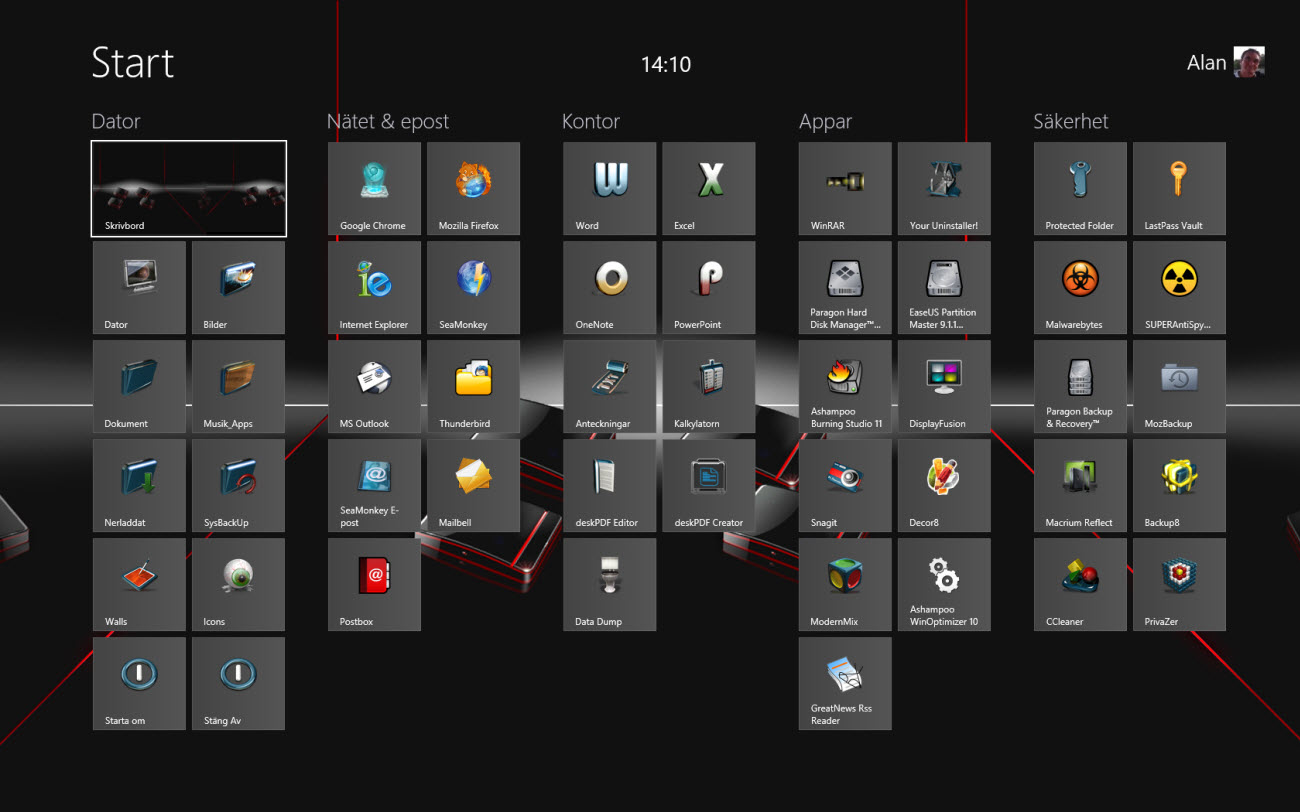Open the Dator computer tile
This screenshot has height=812, width=1300.
click(139, 287)
